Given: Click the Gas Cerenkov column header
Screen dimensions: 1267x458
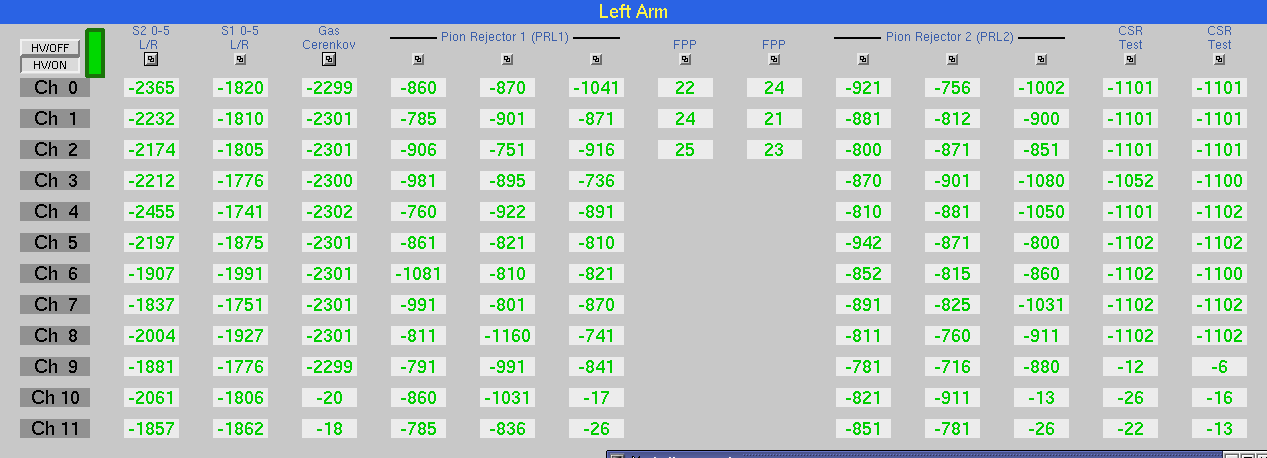Looking at the screenshot, I should point(329,38).
